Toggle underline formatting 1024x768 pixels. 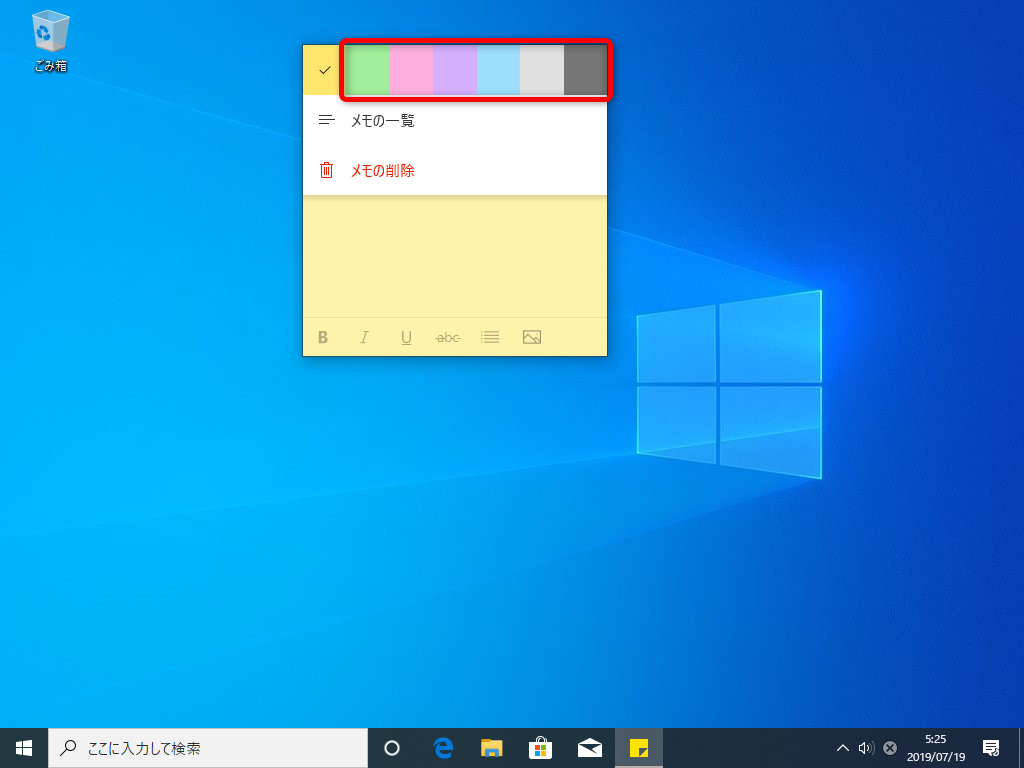point(406,337)
